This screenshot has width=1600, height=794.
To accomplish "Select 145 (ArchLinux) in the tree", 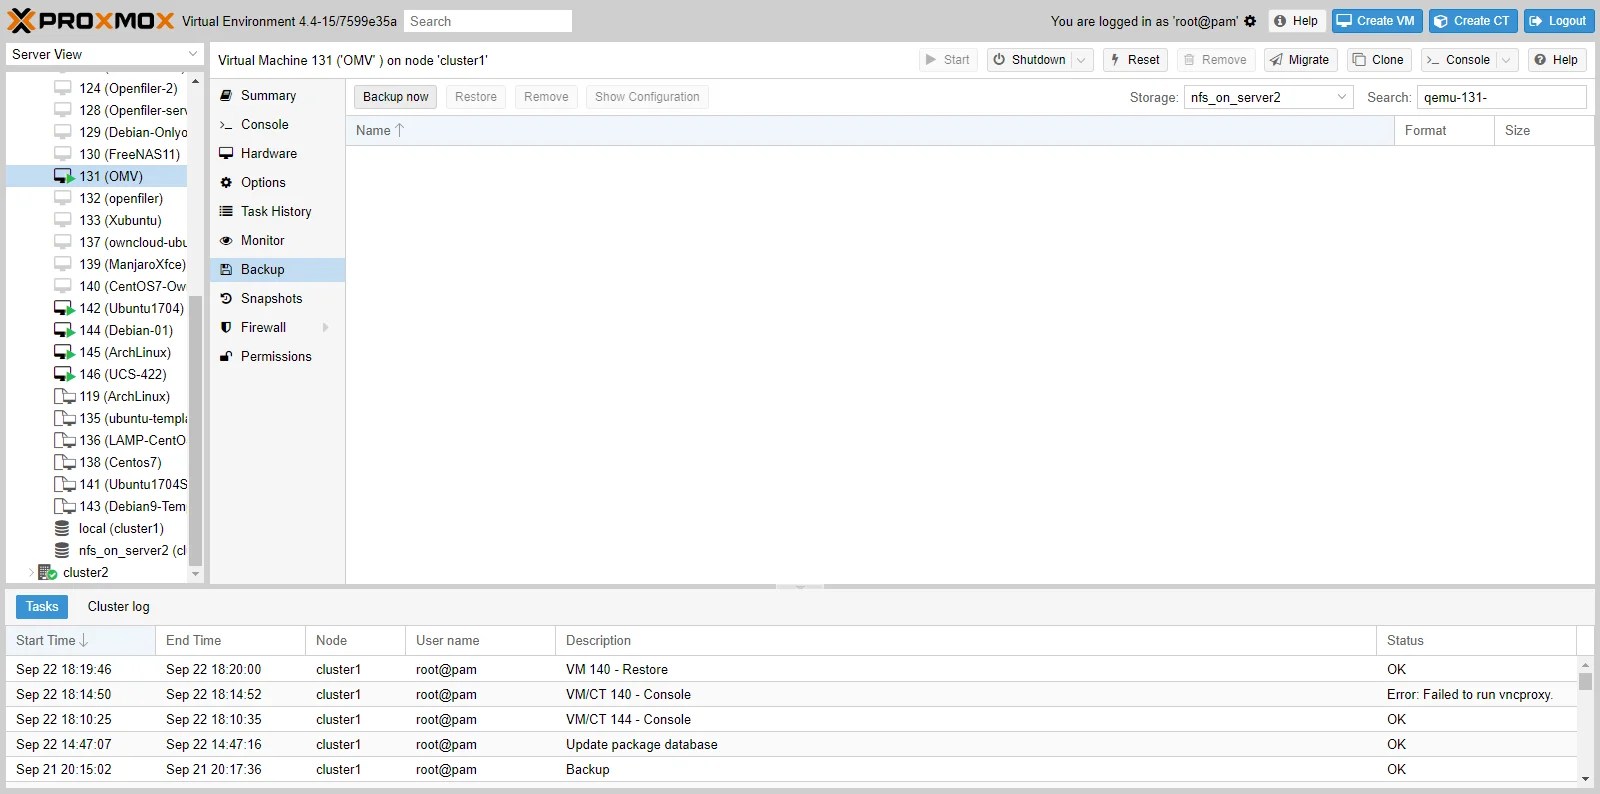I will (x=96, y=352).
